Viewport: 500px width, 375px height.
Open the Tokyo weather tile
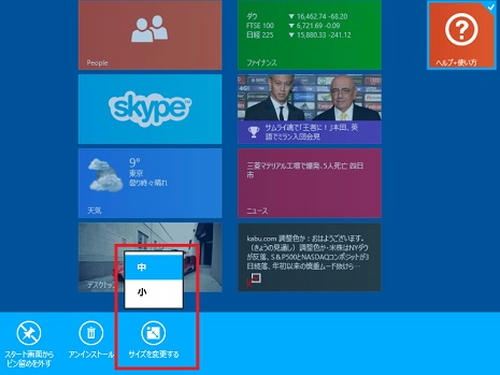click(150, 183)
